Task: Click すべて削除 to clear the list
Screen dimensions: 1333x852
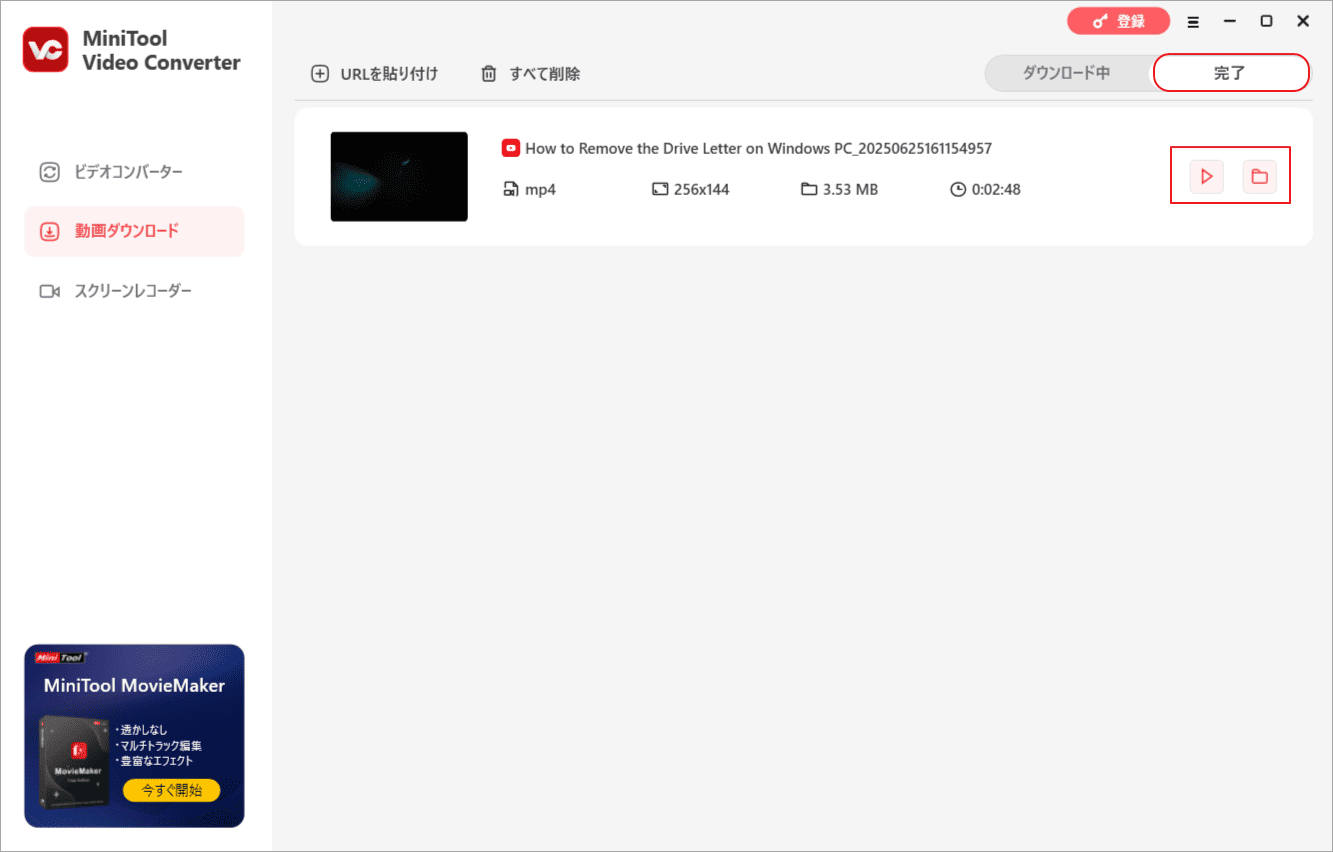Action: pyautogui.click(x=530, y=73)
